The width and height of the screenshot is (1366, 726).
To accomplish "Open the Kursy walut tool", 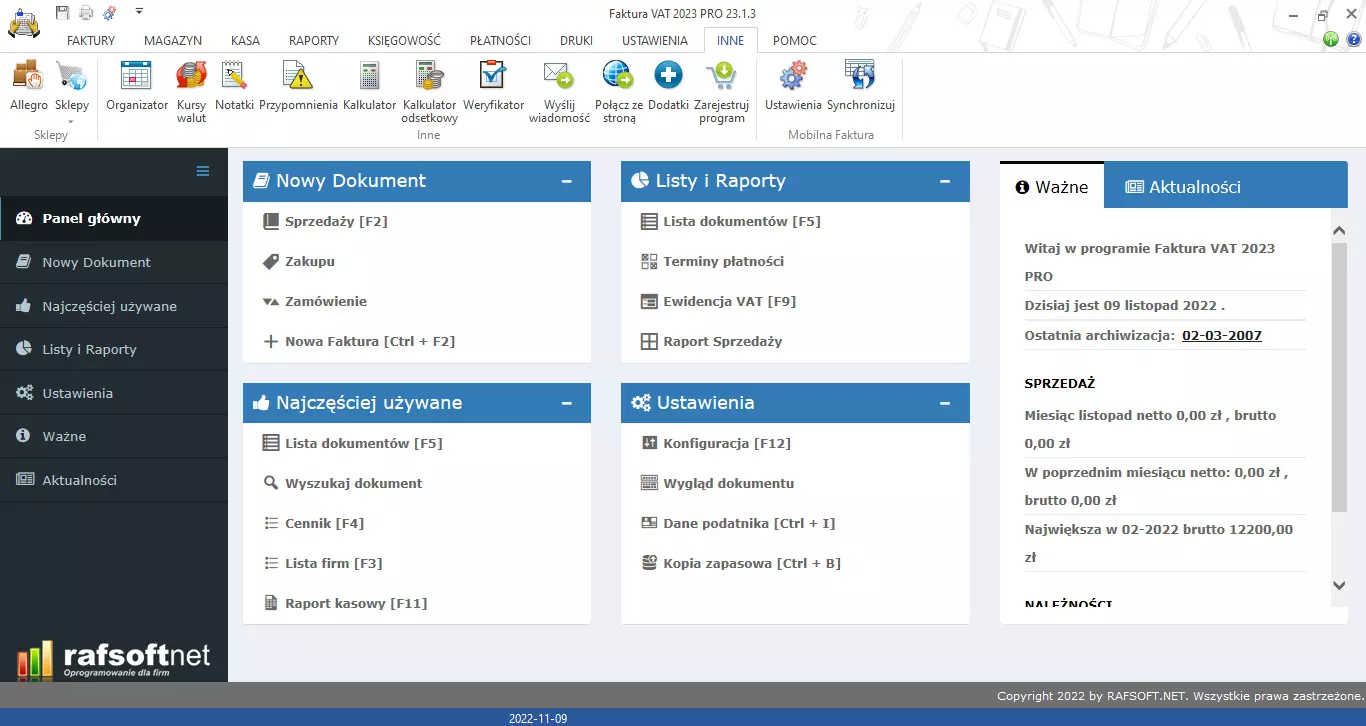I will (x=191, y=90).
